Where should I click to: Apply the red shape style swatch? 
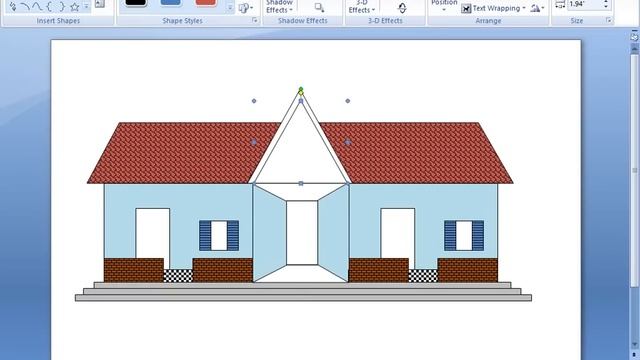(x=206, y=3)
